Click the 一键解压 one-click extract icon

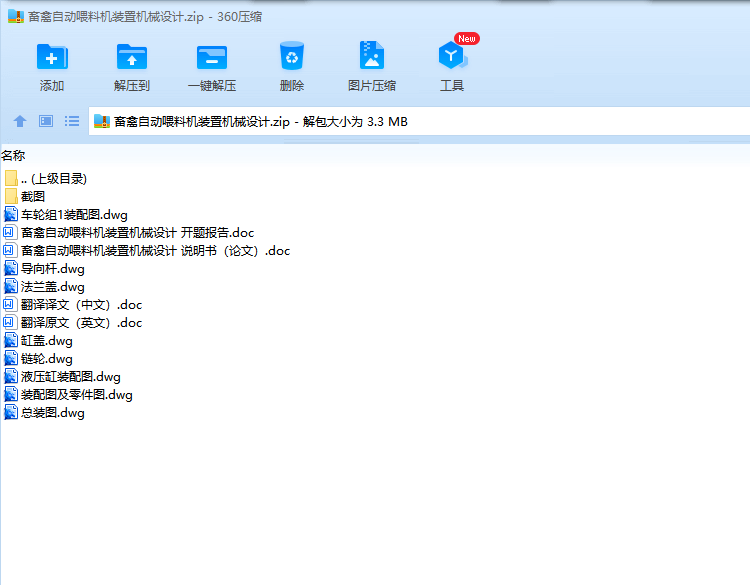click(211, 57)
